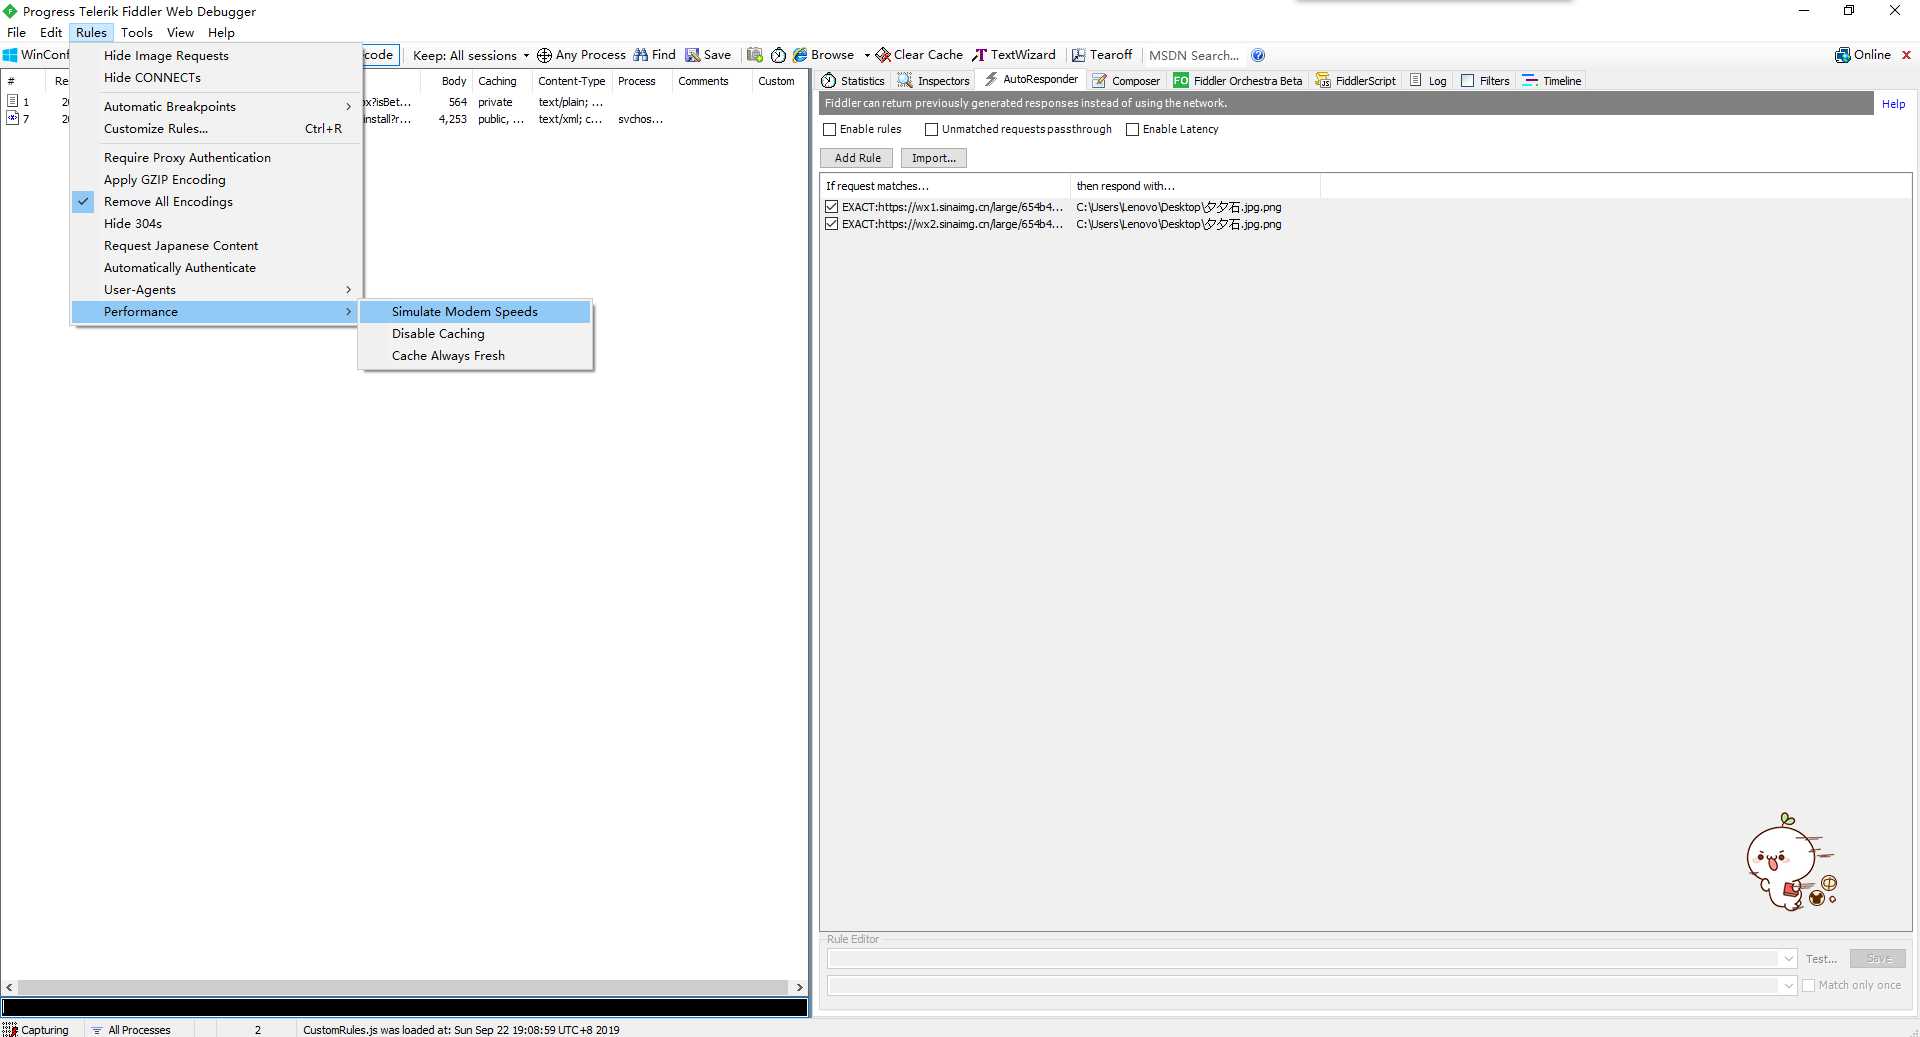Screen dimensions: 1920x1037
Task: Click the 'Content-Type' column header
Action: pyautogui.click(x=571, y=81)
